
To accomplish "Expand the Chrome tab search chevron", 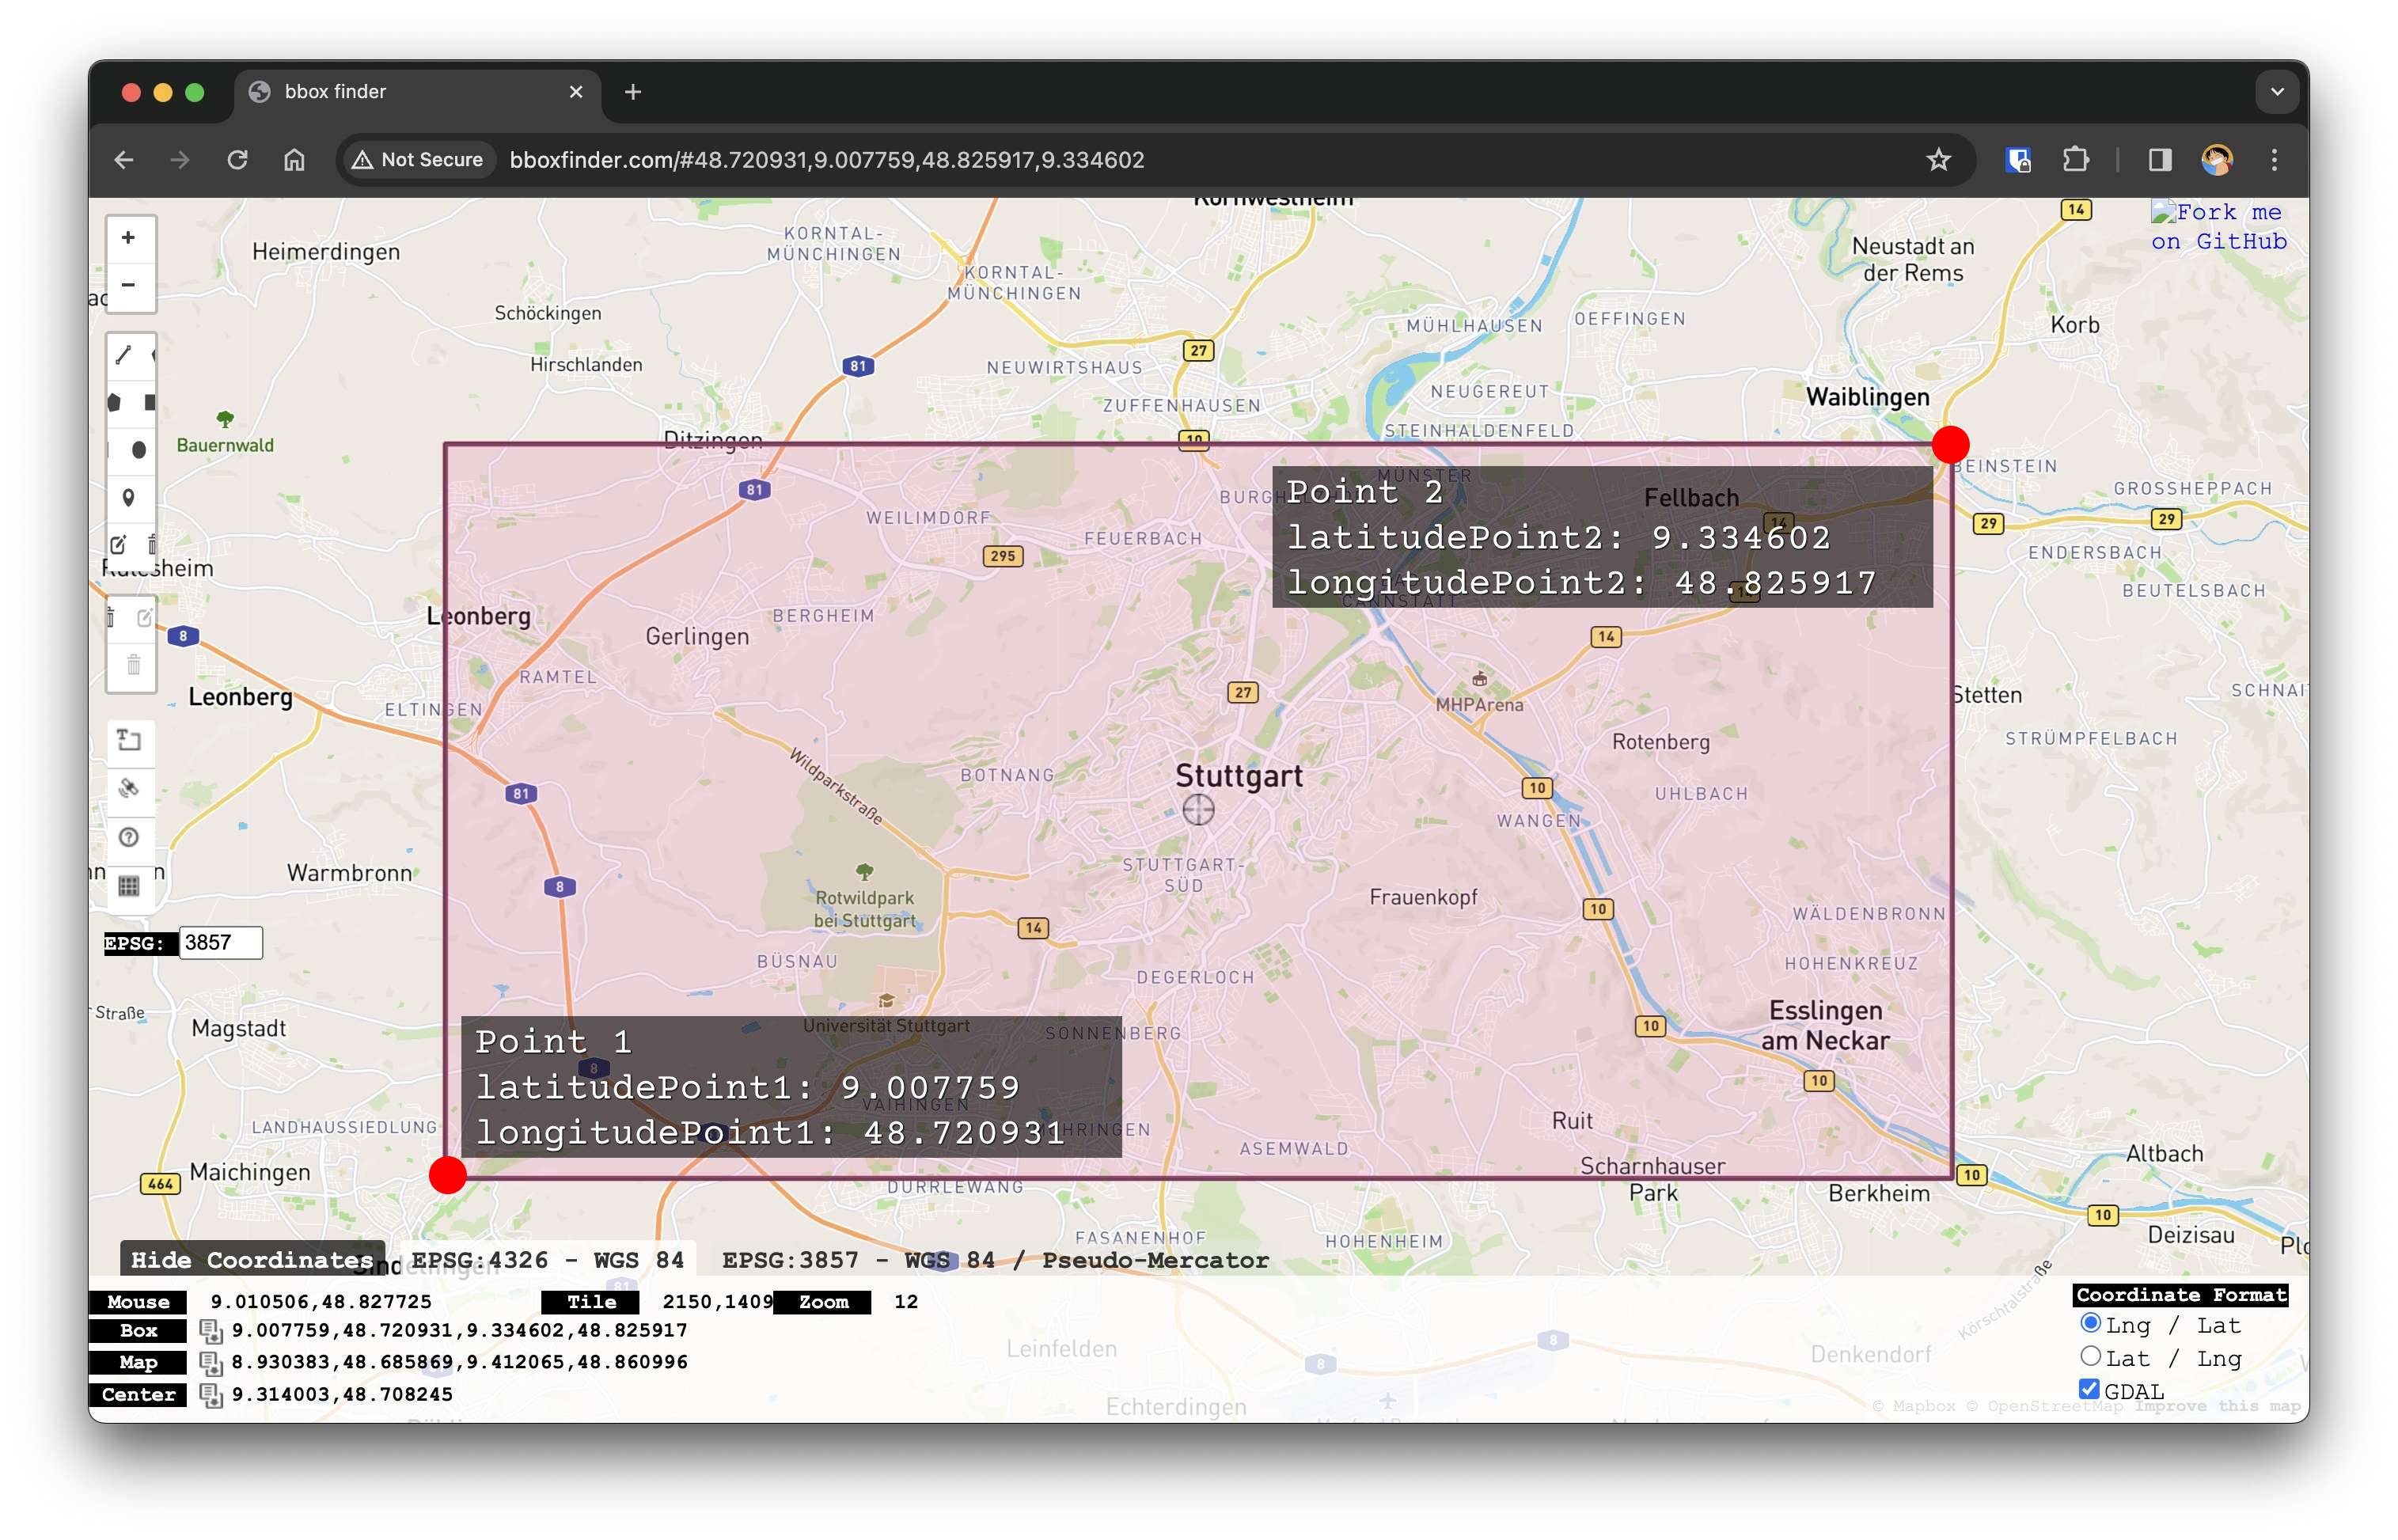I will point(2277,92).
